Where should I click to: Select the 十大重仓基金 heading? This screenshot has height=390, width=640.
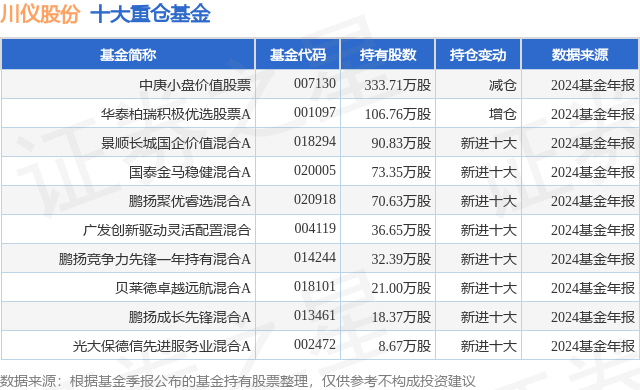point(150,14)
